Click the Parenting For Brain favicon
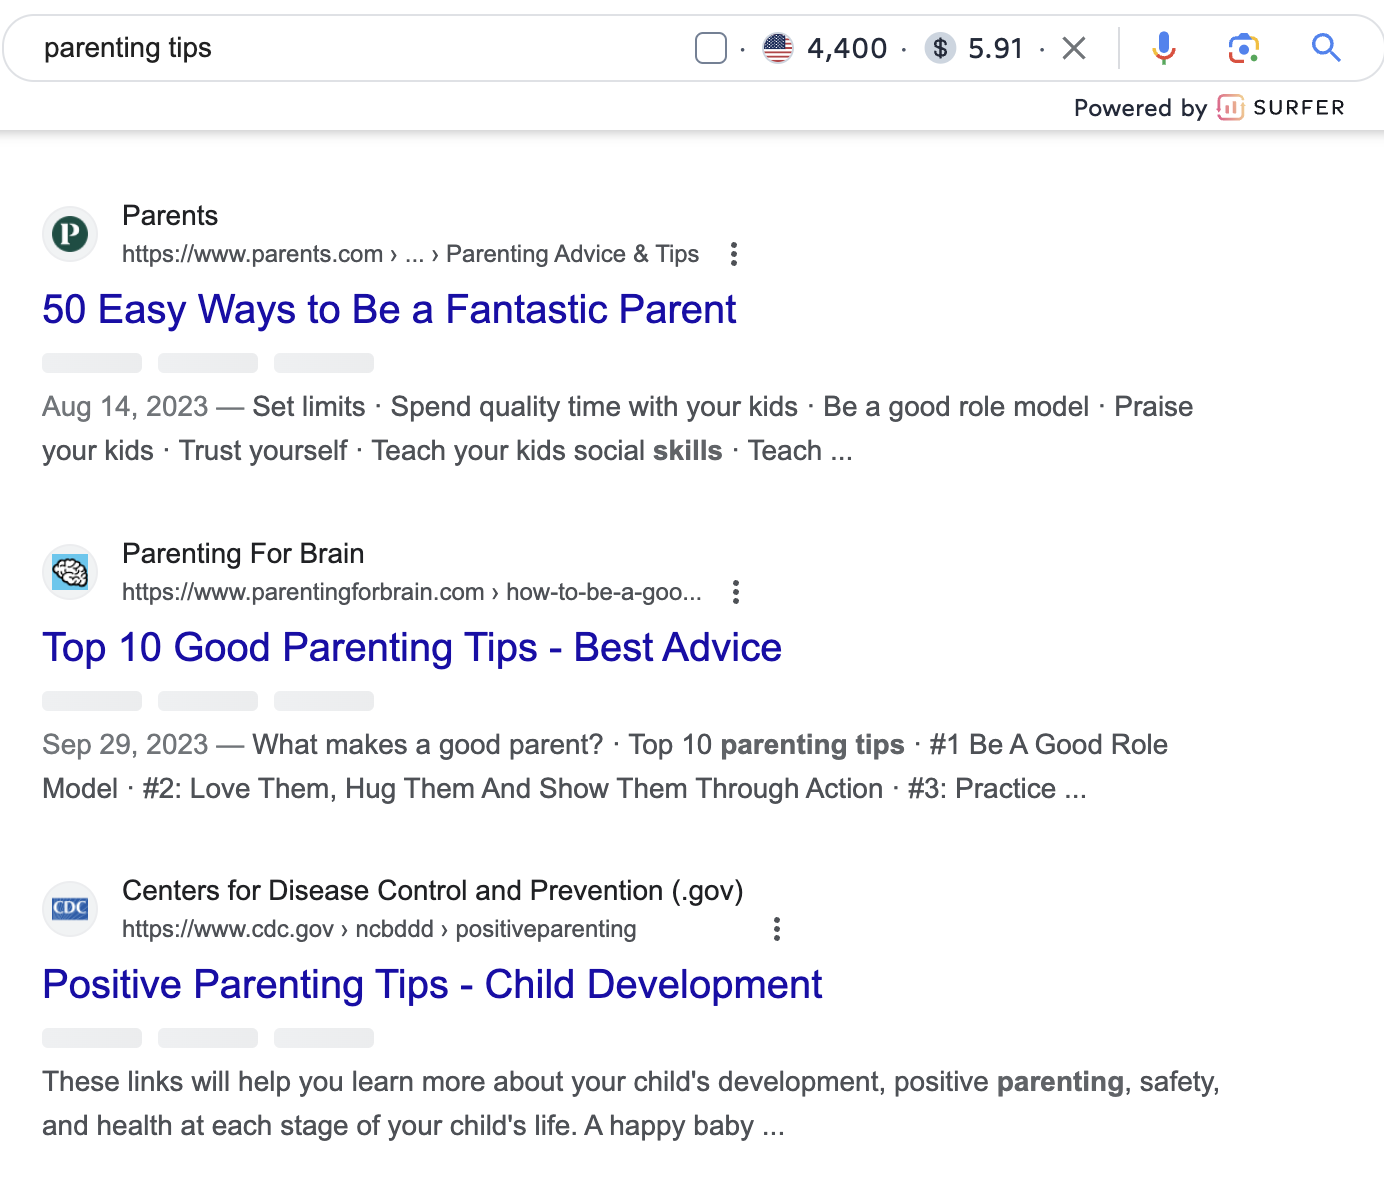Viewport: 1384px width, 1194px height. [70, 572]
